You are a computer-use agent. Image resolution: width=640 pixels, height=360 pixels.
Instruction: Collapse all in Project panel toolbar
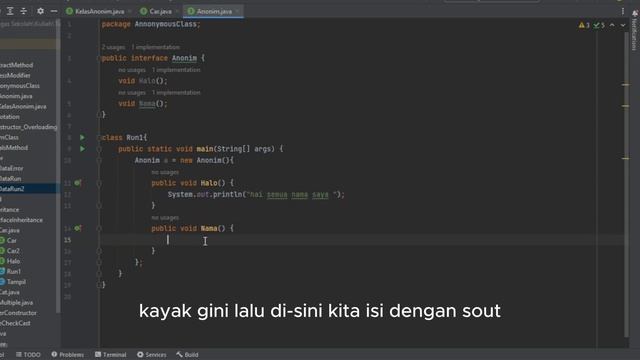pos(24,11)
